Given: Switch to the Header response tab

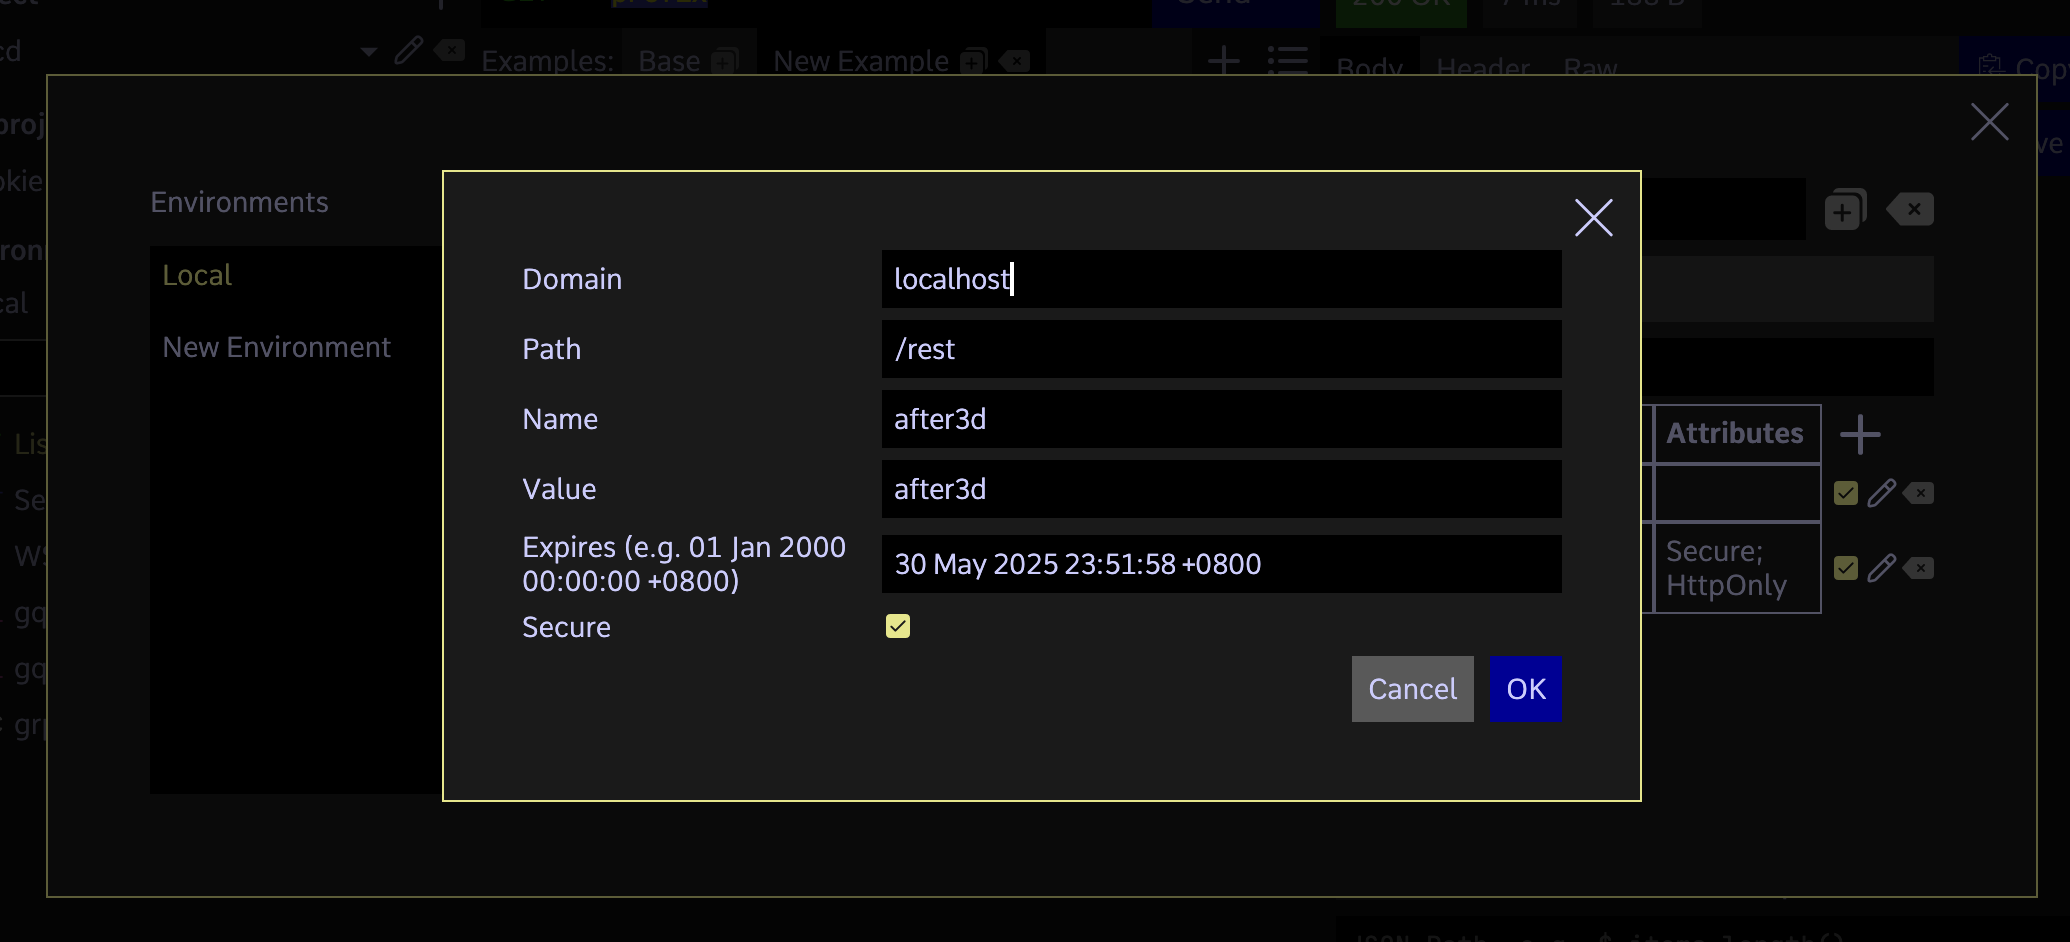Looking at the screenshot, I should 1483,66.
